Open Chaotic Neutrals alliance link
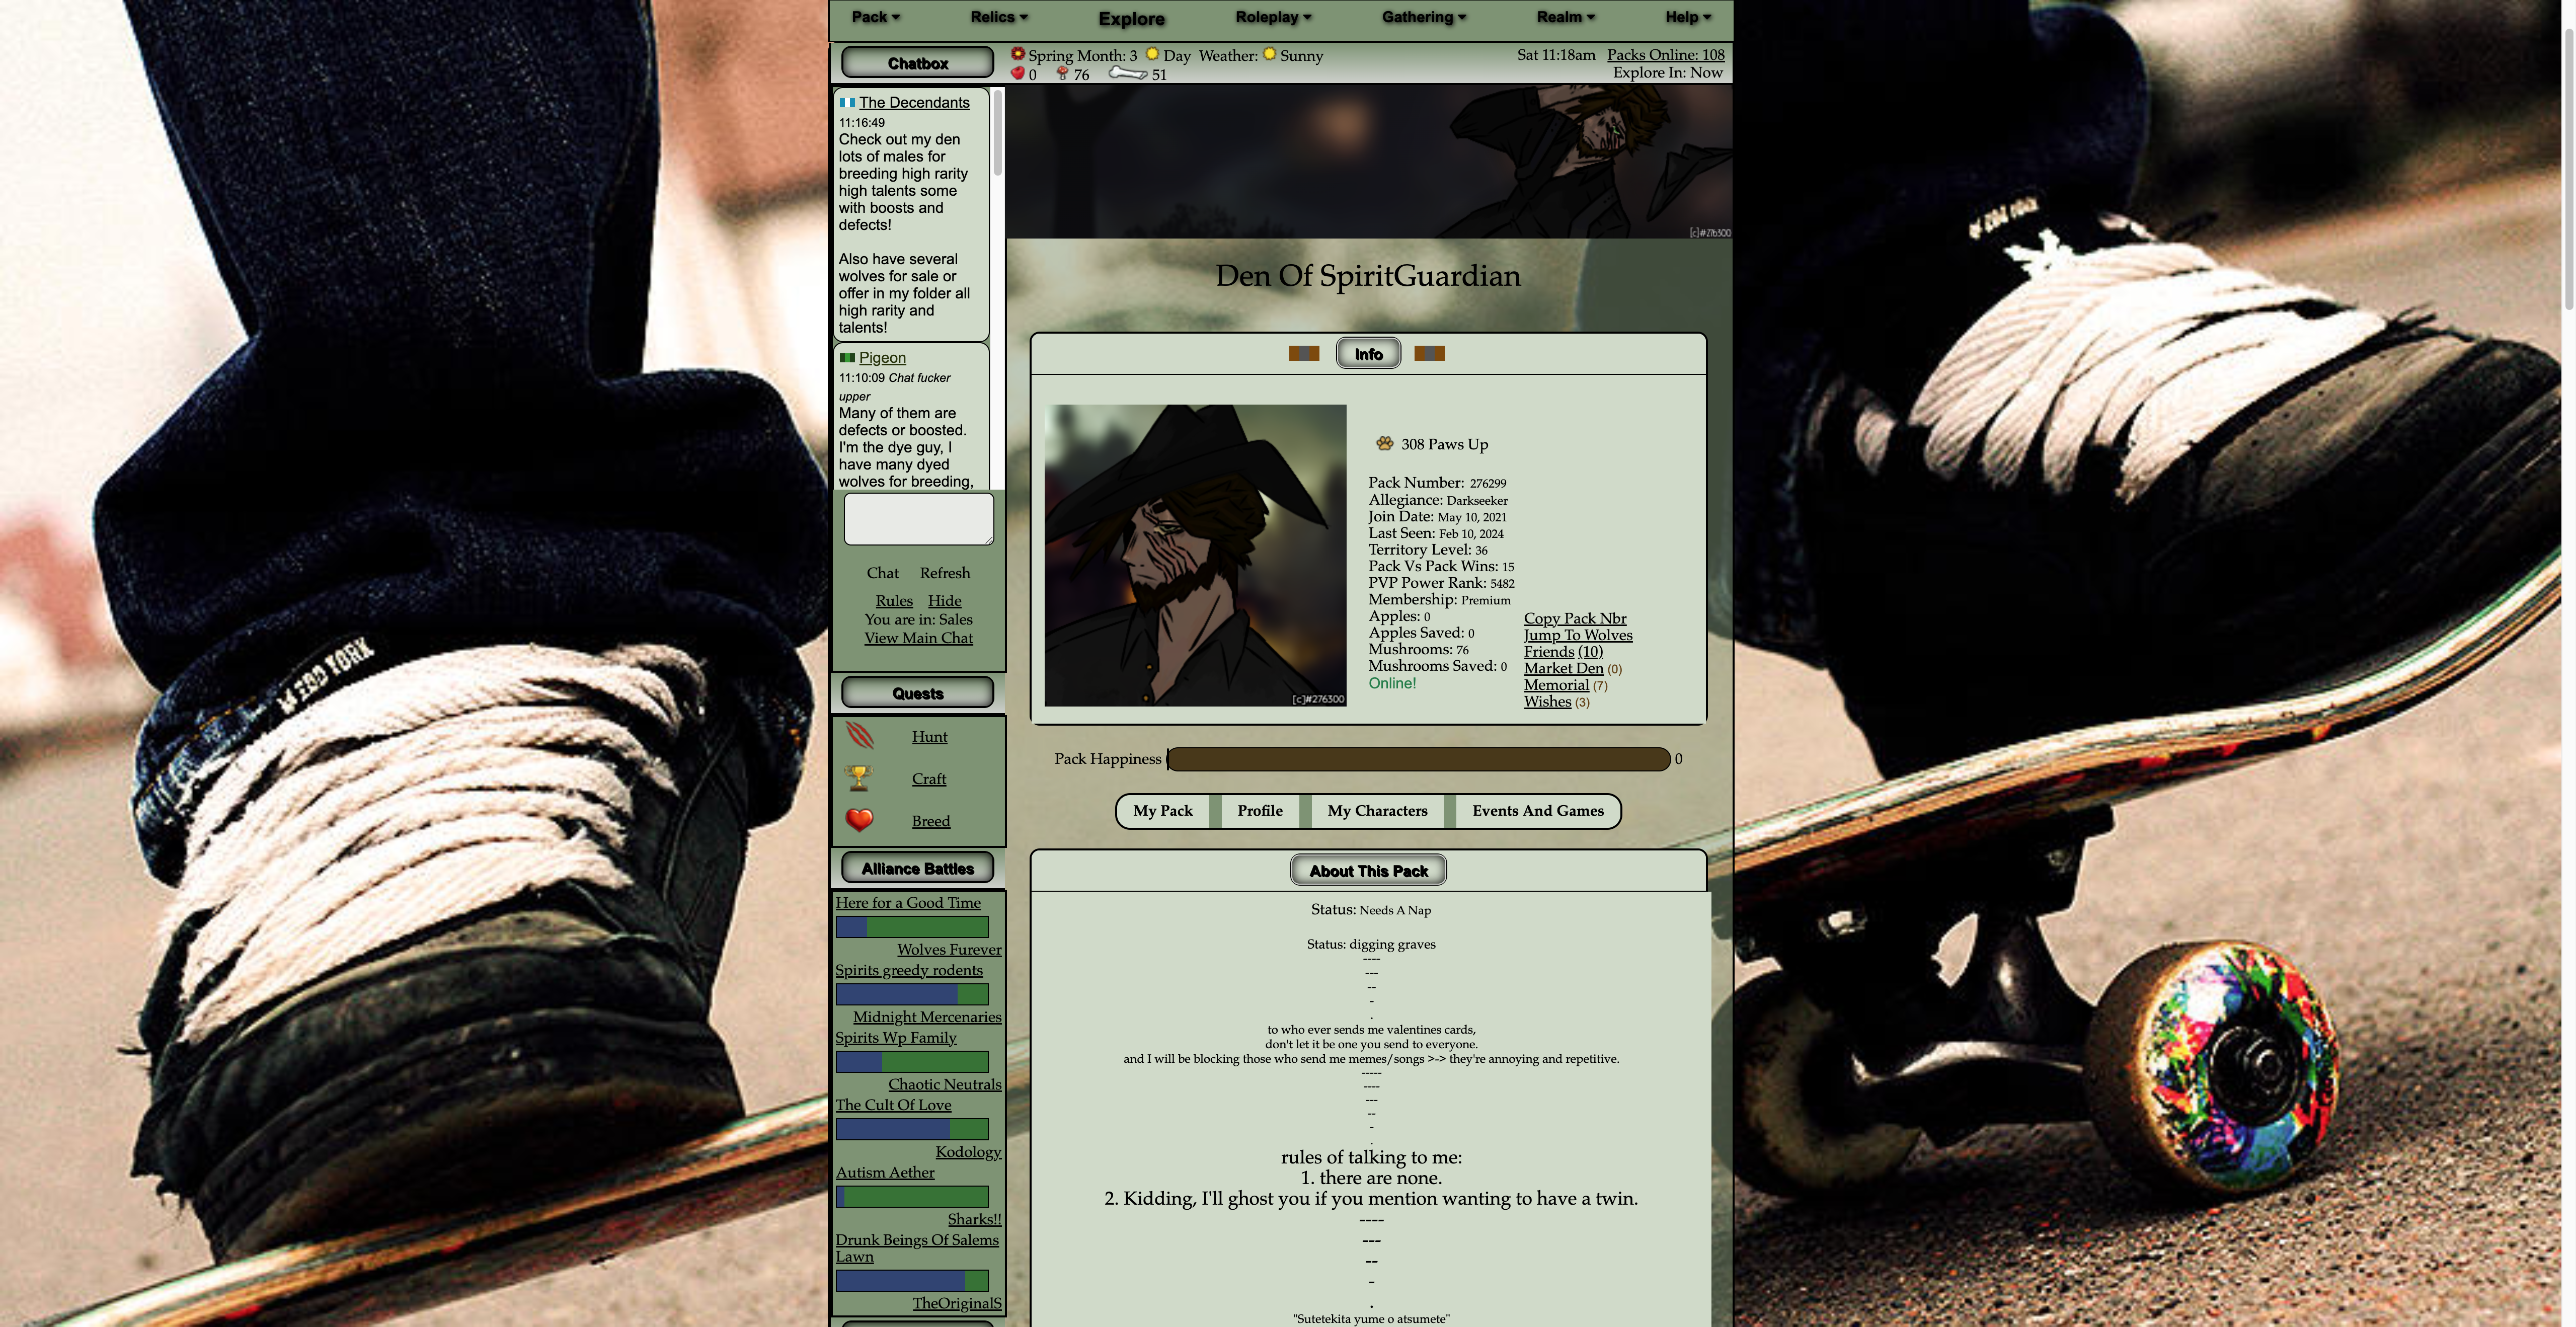Screen dimensions: 2576x1327 coord(944,1085)
